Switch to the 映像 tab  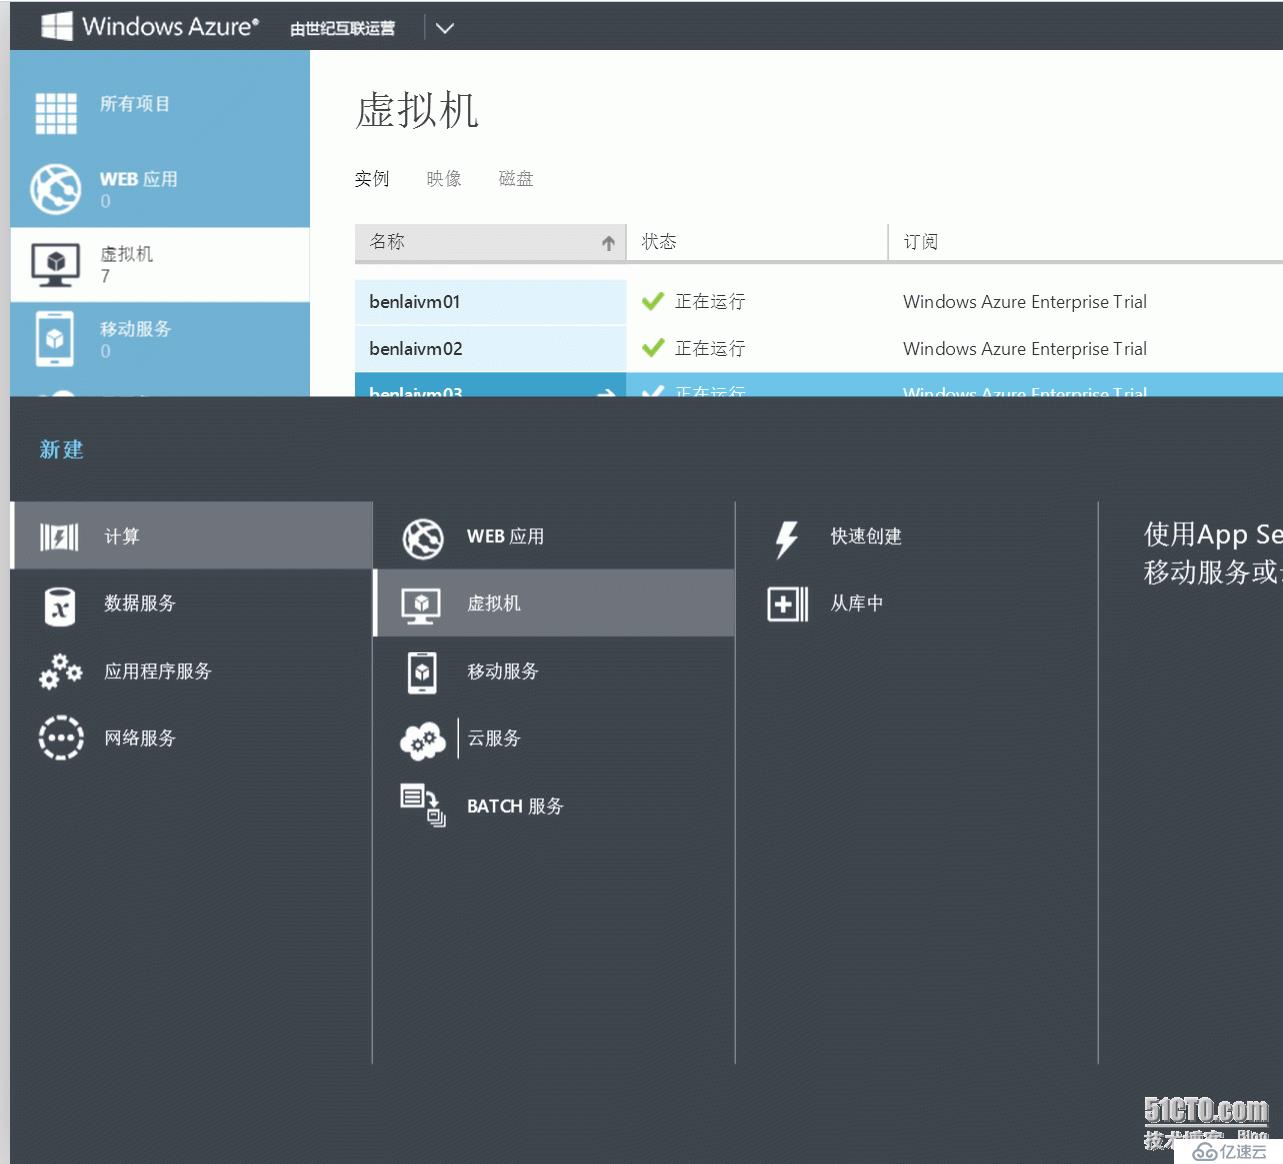(444, 179)
